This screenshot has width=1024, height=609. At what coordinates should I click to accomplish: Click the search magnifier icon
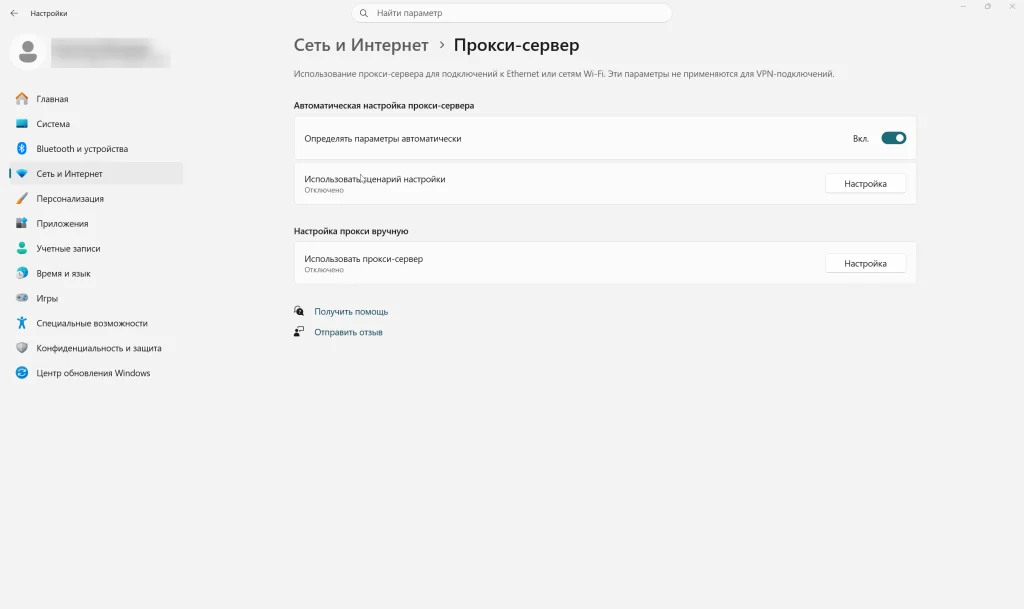point(364,13)
